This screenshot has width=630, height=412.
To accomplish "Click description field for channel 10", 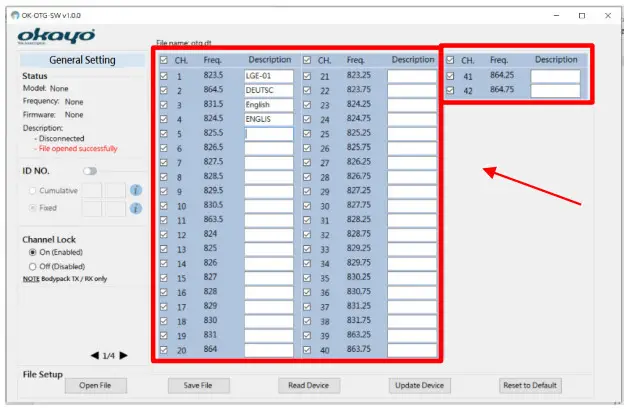I will [x=269, y=206].
